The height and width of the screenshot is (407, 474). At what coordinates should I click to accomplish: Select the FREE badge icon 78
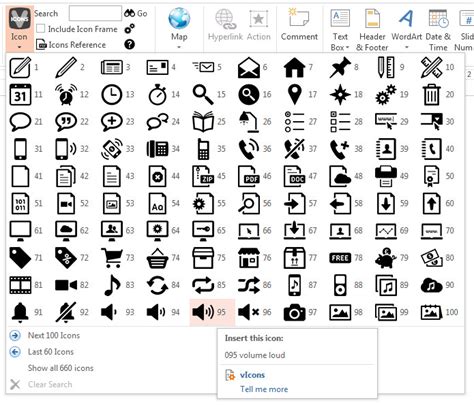[x=340, y=258]
